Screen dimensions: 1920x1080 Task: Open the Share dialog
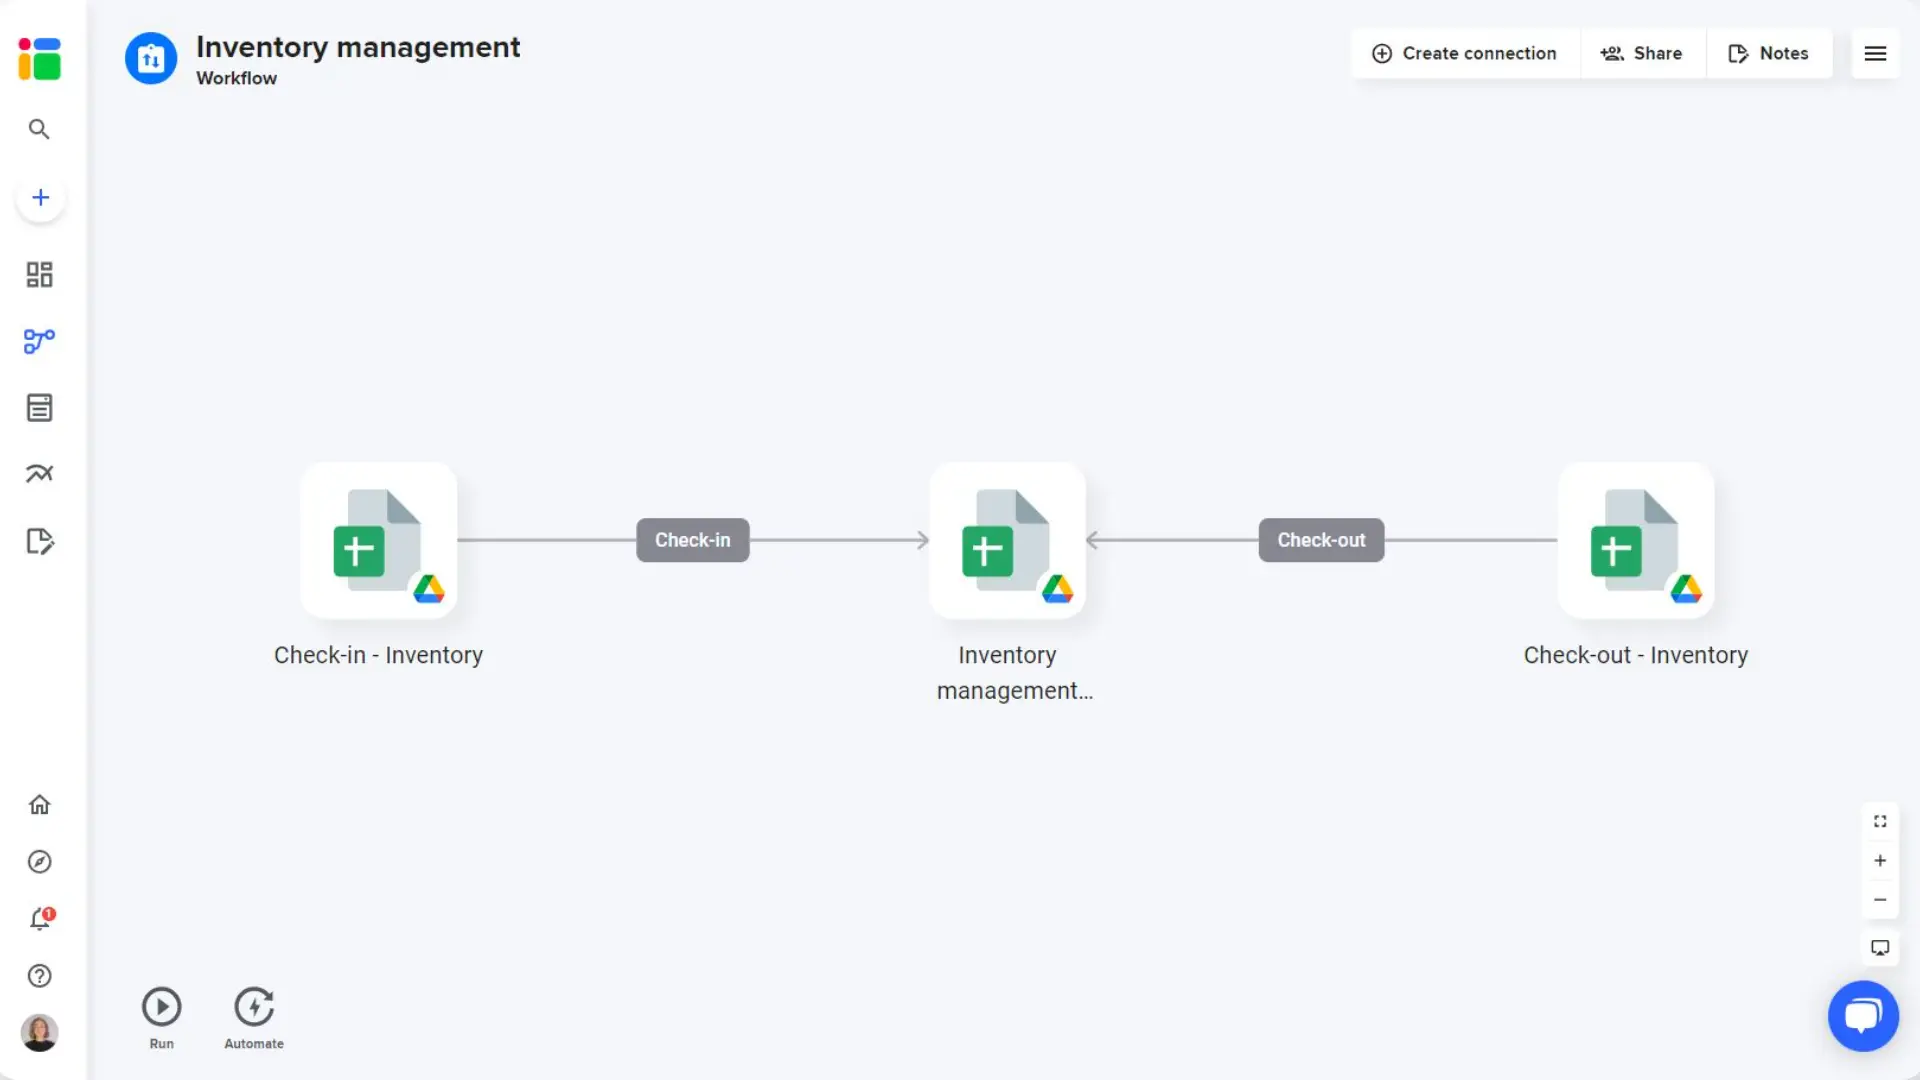1642,53
